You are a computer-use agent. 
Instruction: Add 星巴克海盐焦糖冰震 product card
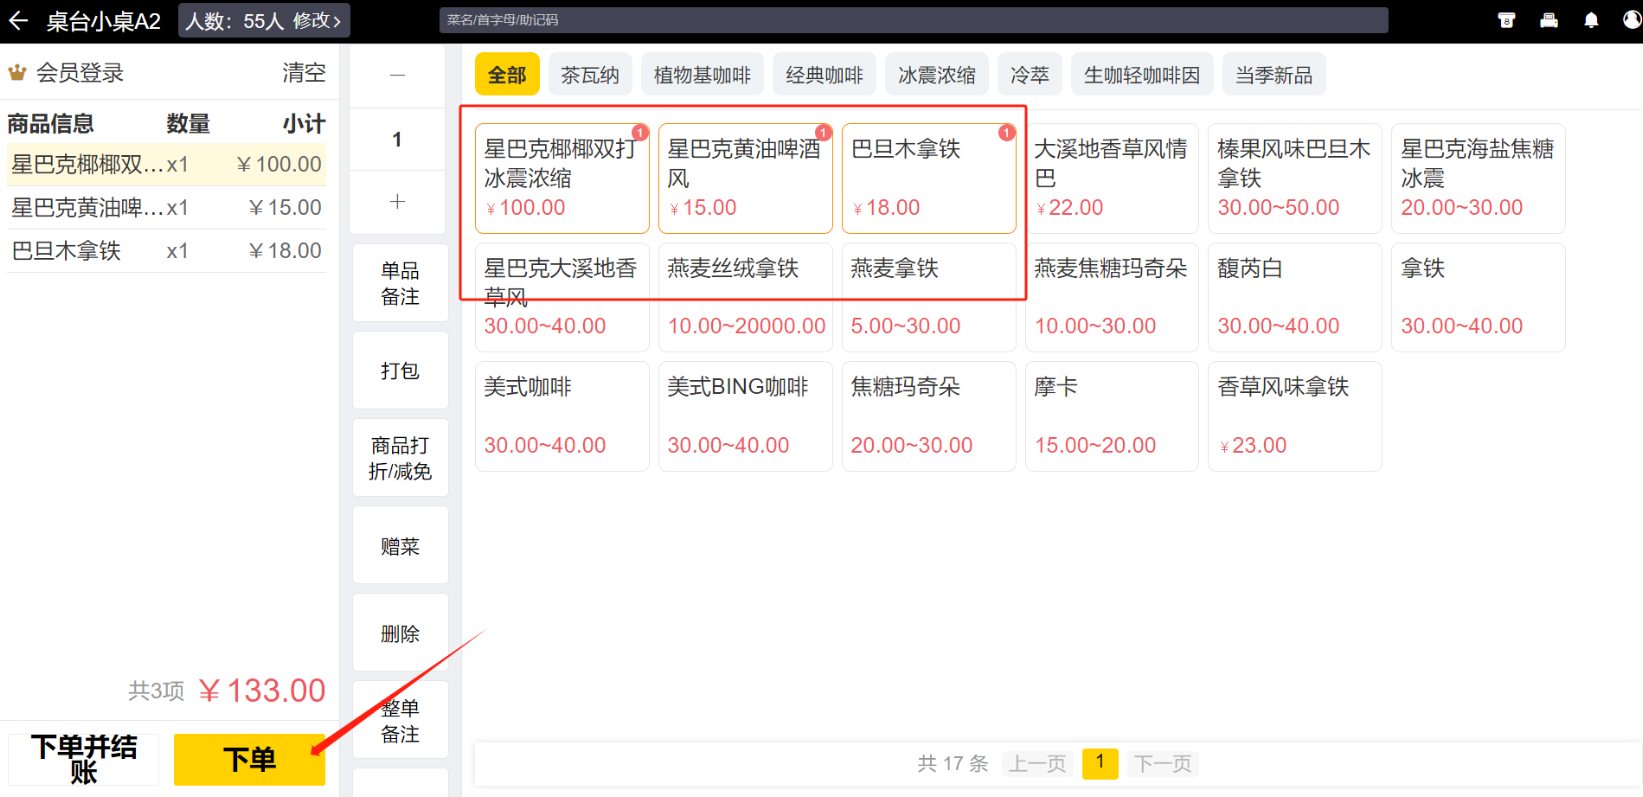coord(1478,178)
